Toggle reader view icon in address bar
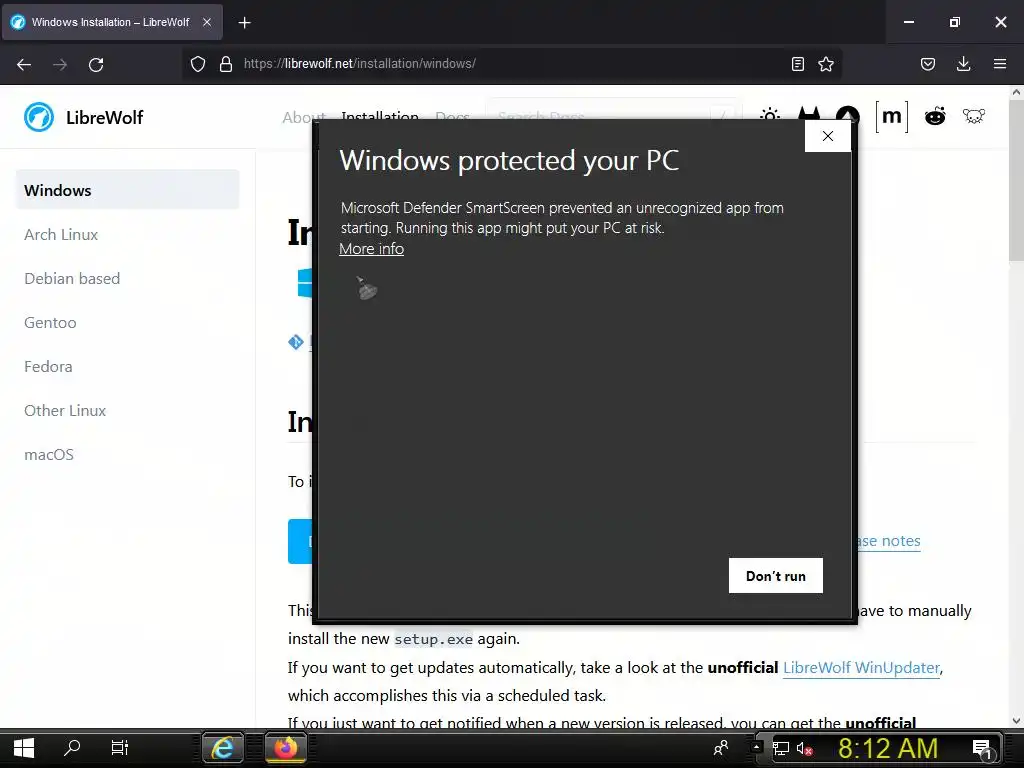The width and height of the screenshot is (1024, 768). tap(797, 64)
